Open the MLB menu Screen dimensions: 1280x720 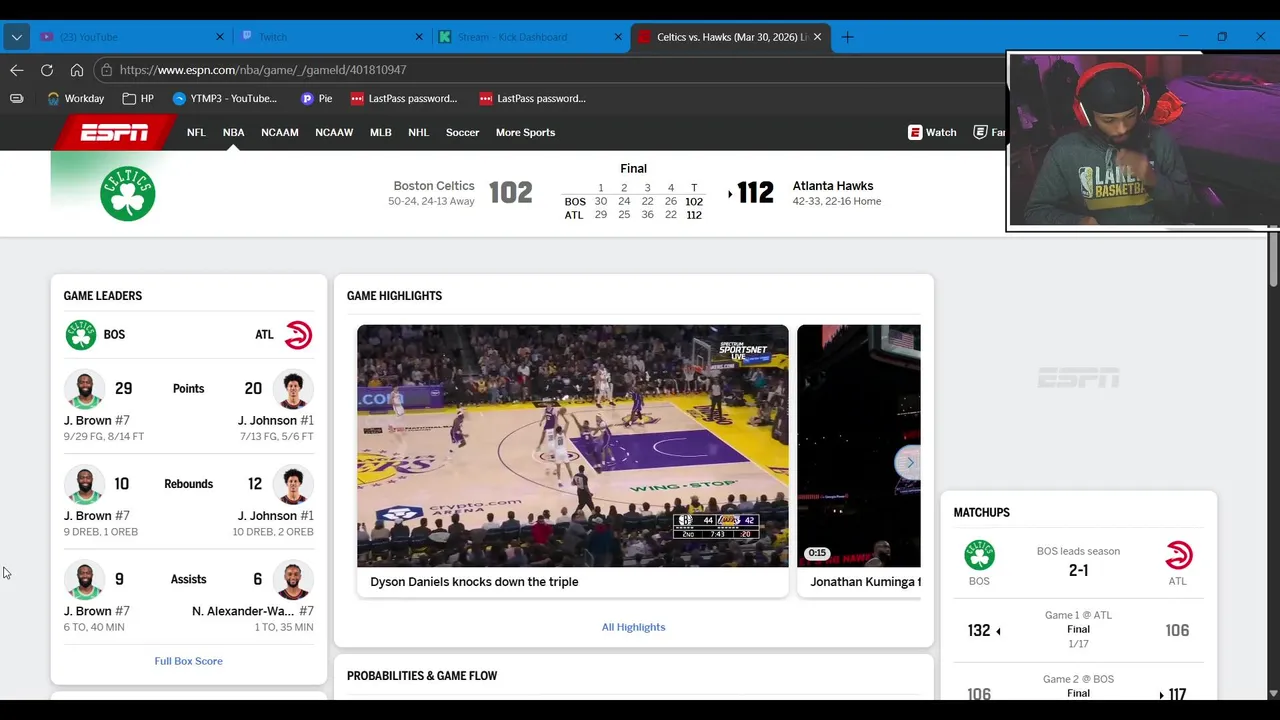click(x=381, y=132)
